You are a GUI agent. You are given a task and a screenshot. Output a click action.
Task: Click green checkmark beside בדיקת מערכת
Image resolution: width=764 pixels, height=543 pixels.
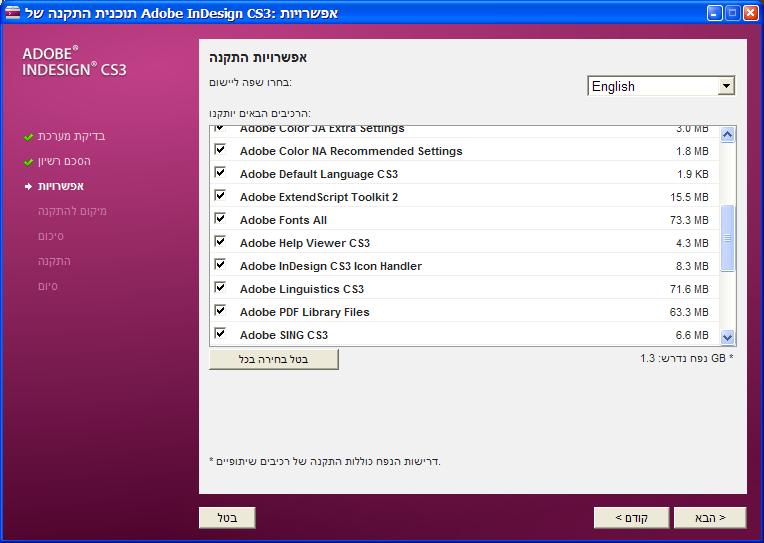tap(28, 137)
